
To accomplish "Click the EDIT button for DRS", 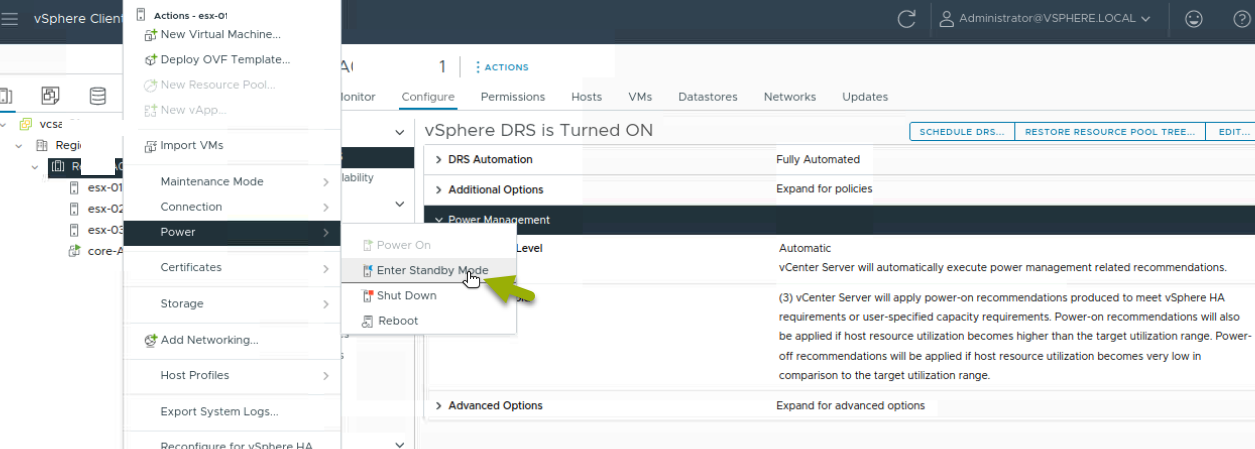I will [x=1230, y=131].
